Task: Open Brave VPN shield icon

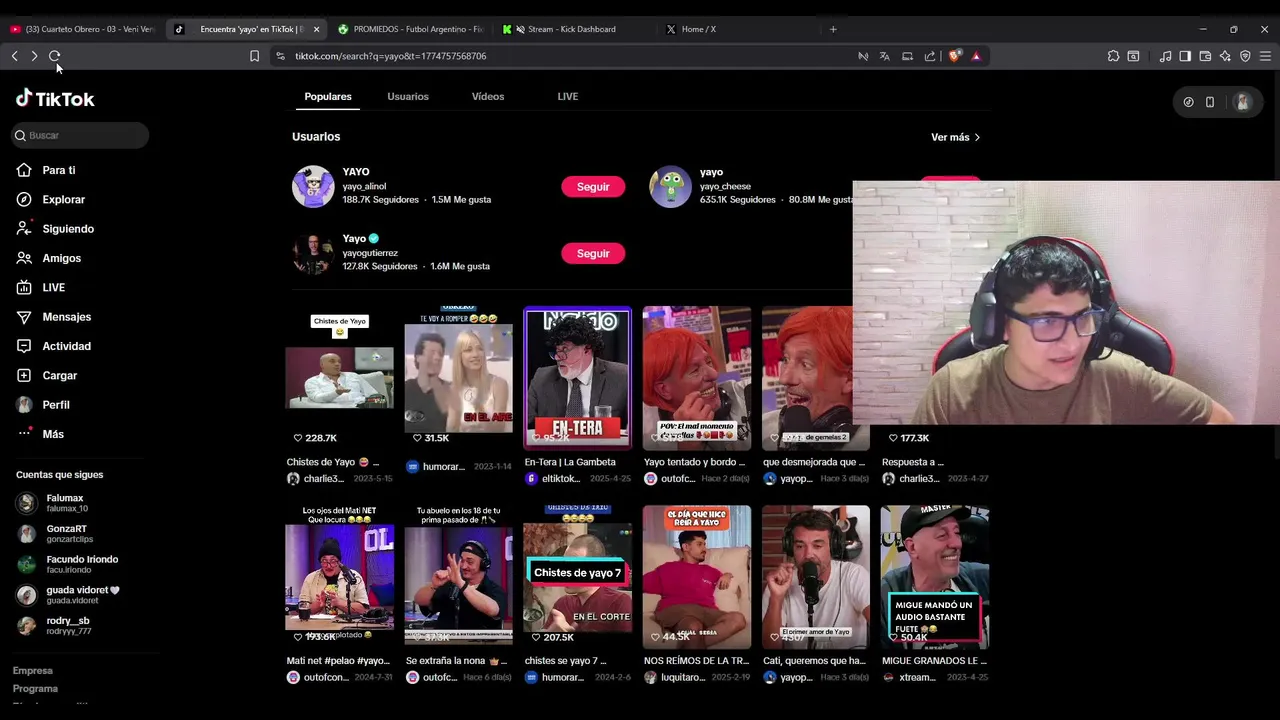Action: [x=1245, y=56]
